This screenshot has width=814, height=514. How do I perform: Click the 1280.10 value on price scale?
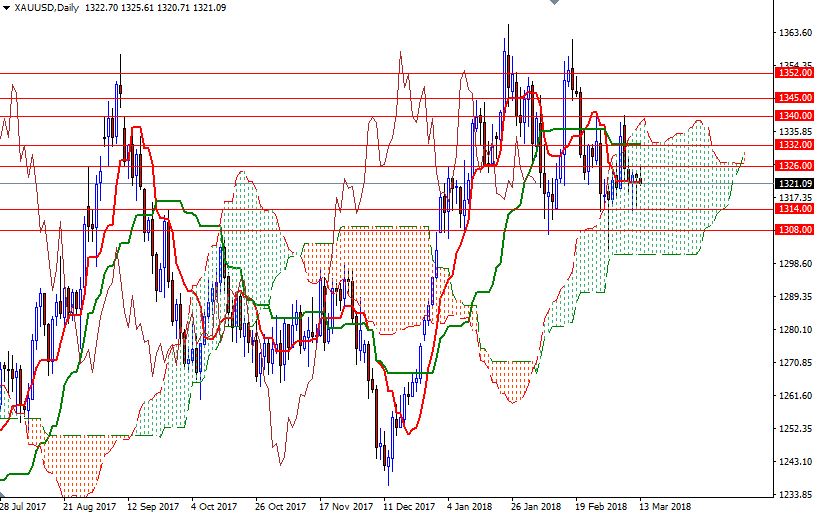[794, 330]
